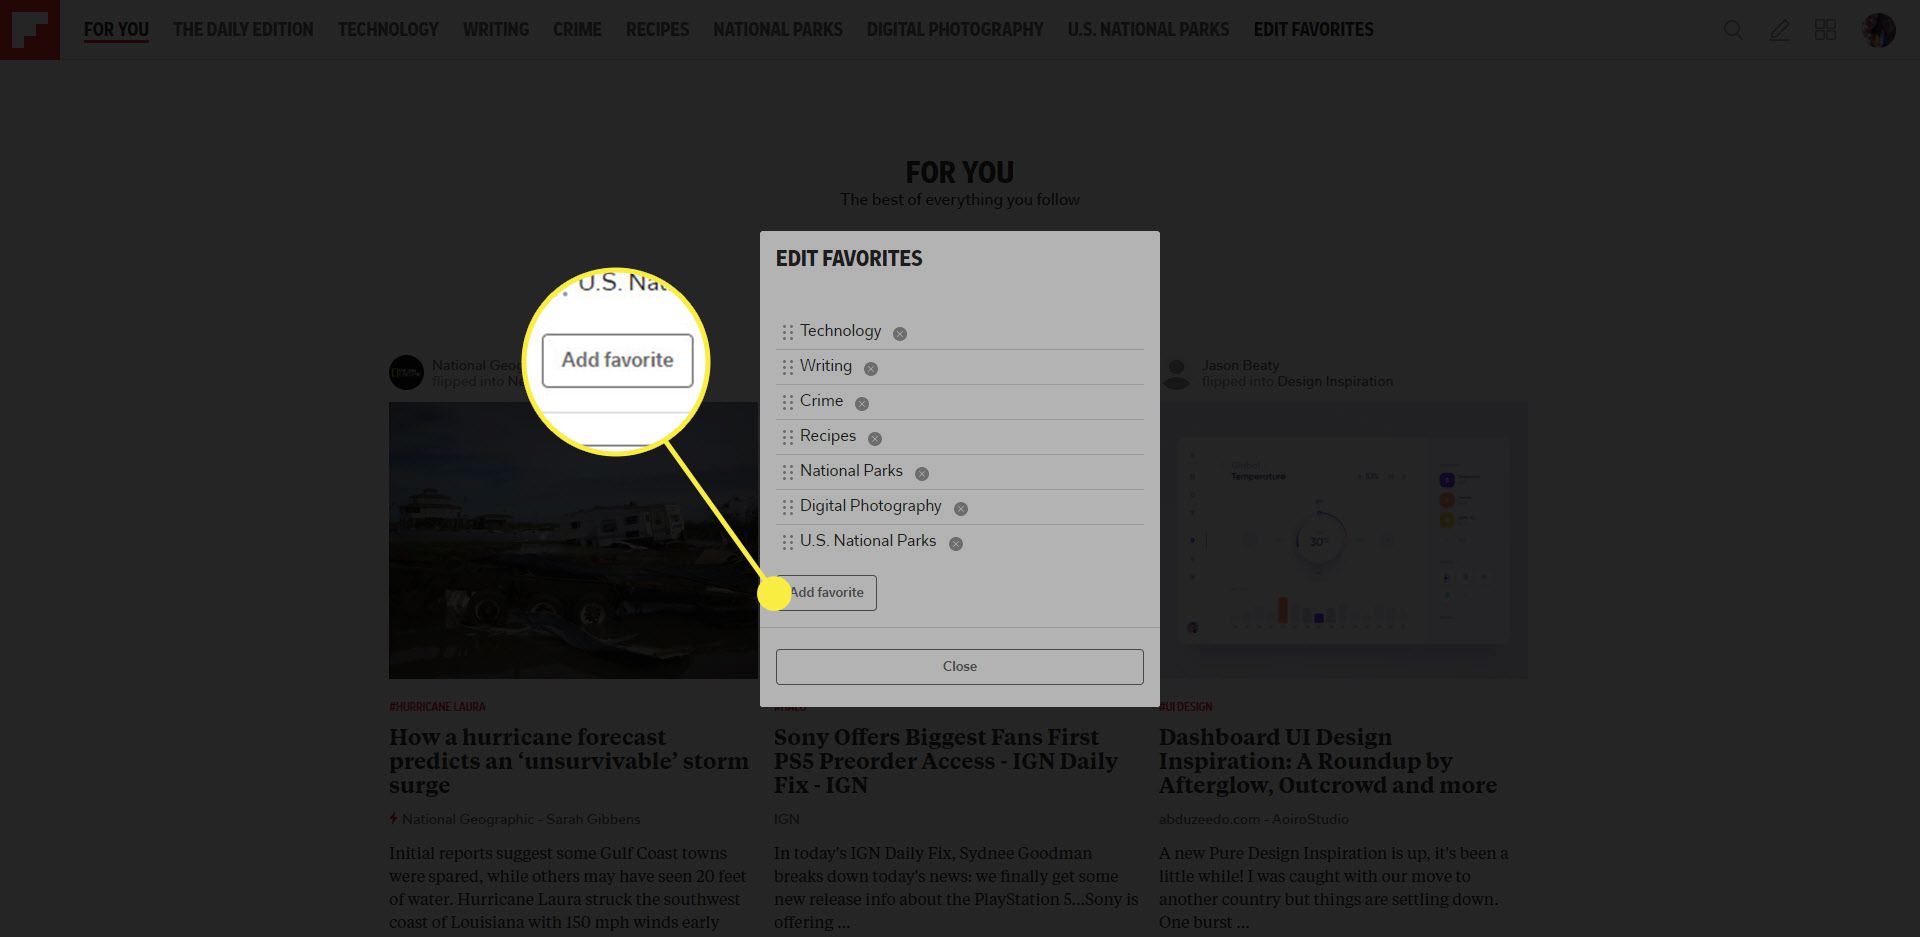
Task: Click drag handle beside Digital Photography
Action: coord(788,507)
